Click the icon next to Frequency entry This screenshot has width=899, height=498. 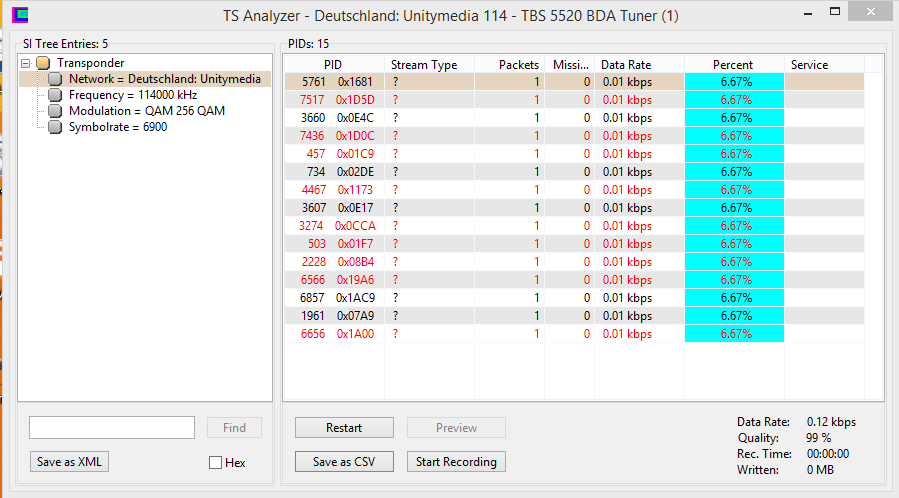click(x=56, y=95)
